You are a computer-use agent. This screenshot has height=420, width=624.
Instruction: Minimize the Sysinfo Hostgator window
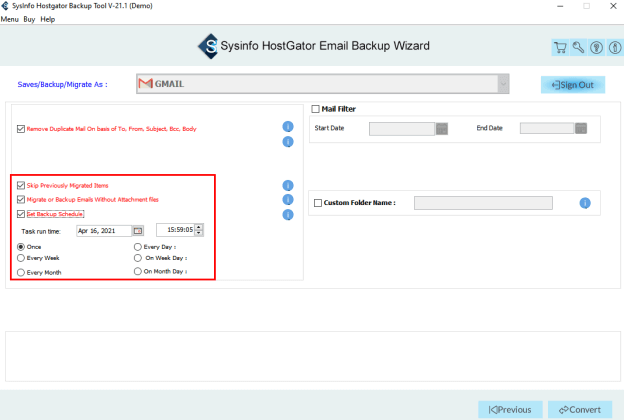(x=560, y=6)
